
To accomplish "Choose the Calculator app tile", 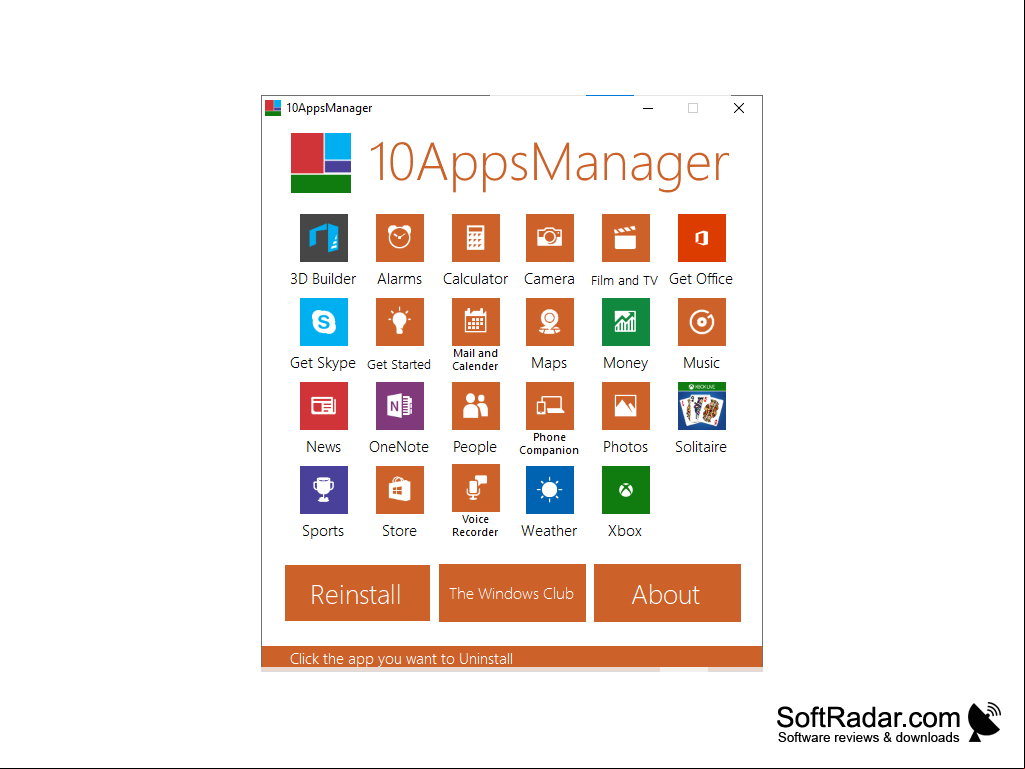I will [x=475, y=238].
